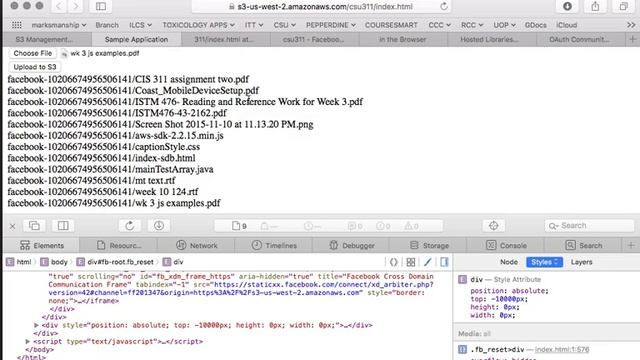
Task: Go forward with Safari's forward arrow
Action: coord(76,6)
